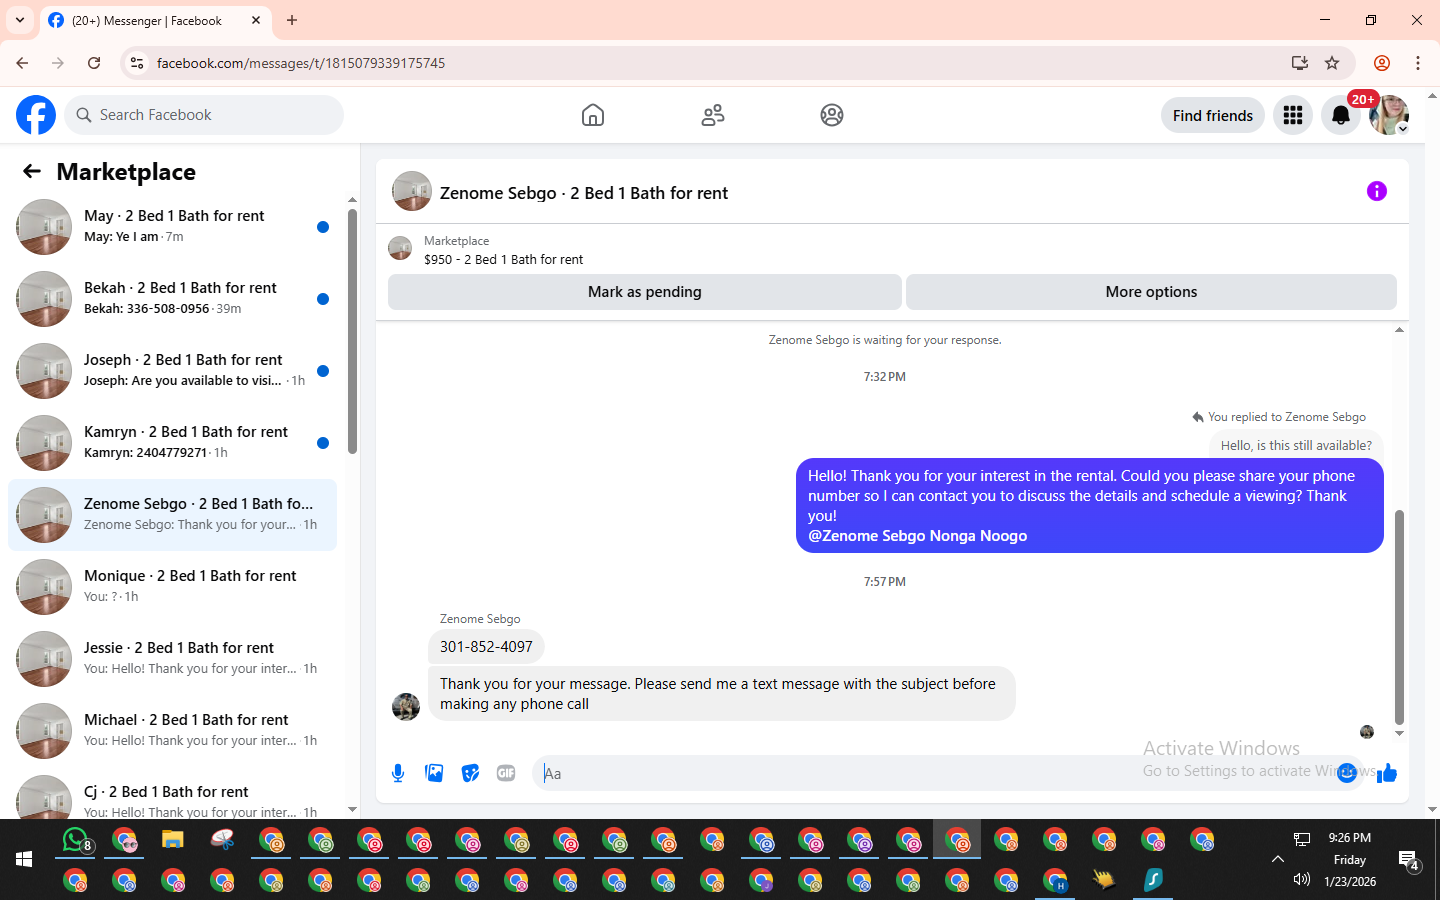
Task: Open the tab search dropdown arrow
Action: [20, 20]
